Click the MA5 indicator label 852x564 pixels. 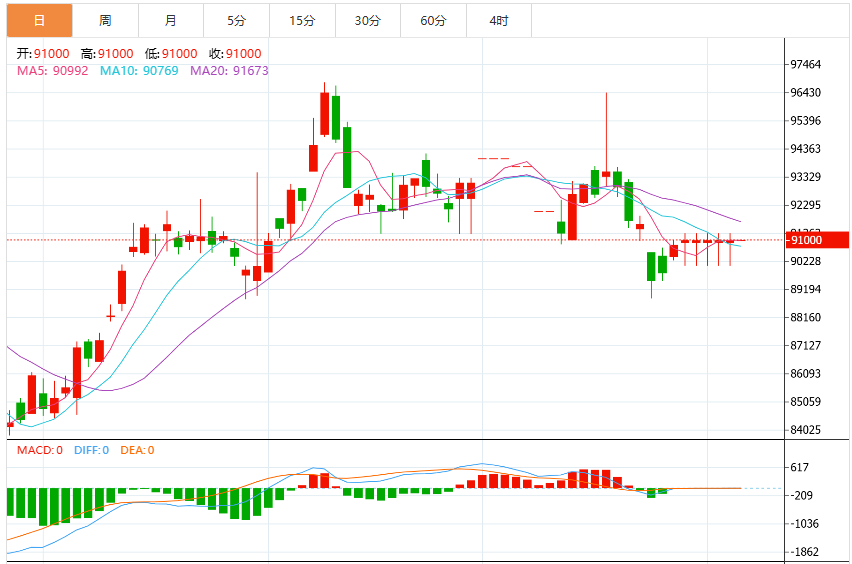tap(53, 71)
